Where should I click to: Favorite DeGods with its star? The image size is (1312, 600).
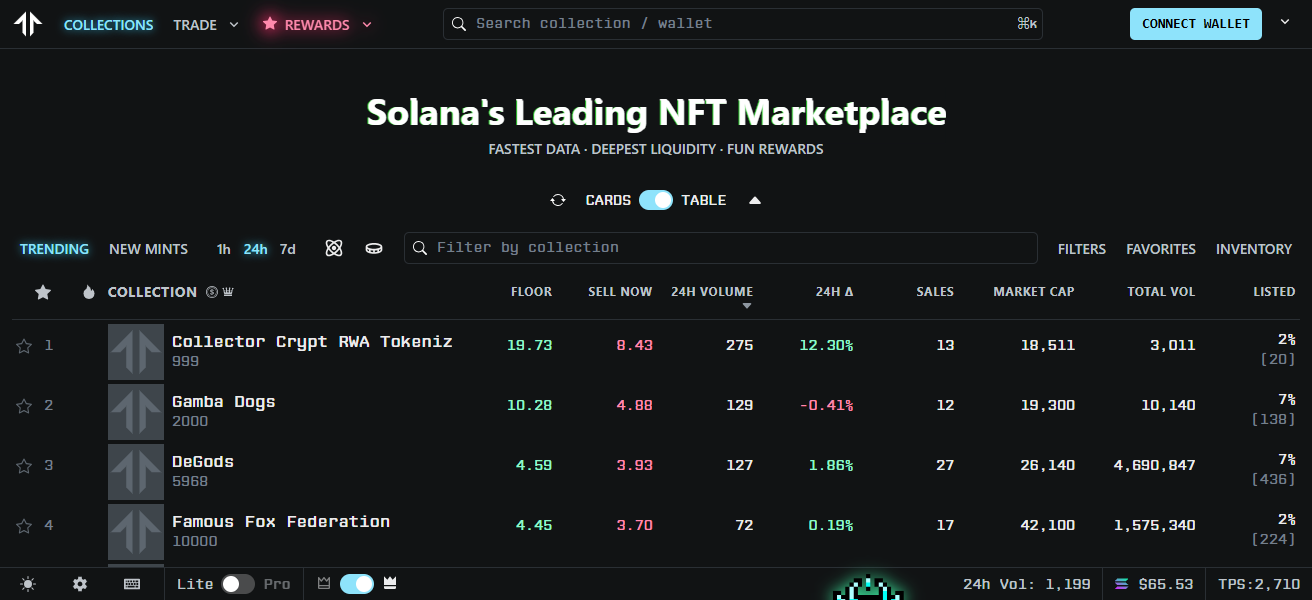pyautogui.click(x=24, y=466)
